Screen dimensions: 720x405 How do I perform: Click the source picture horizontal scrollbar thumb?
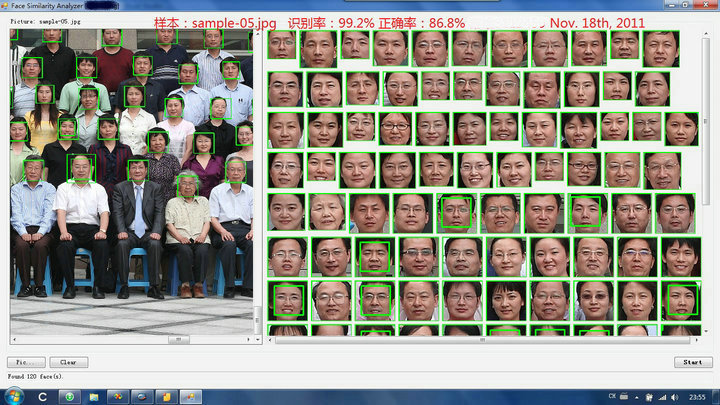coord(178,339)
